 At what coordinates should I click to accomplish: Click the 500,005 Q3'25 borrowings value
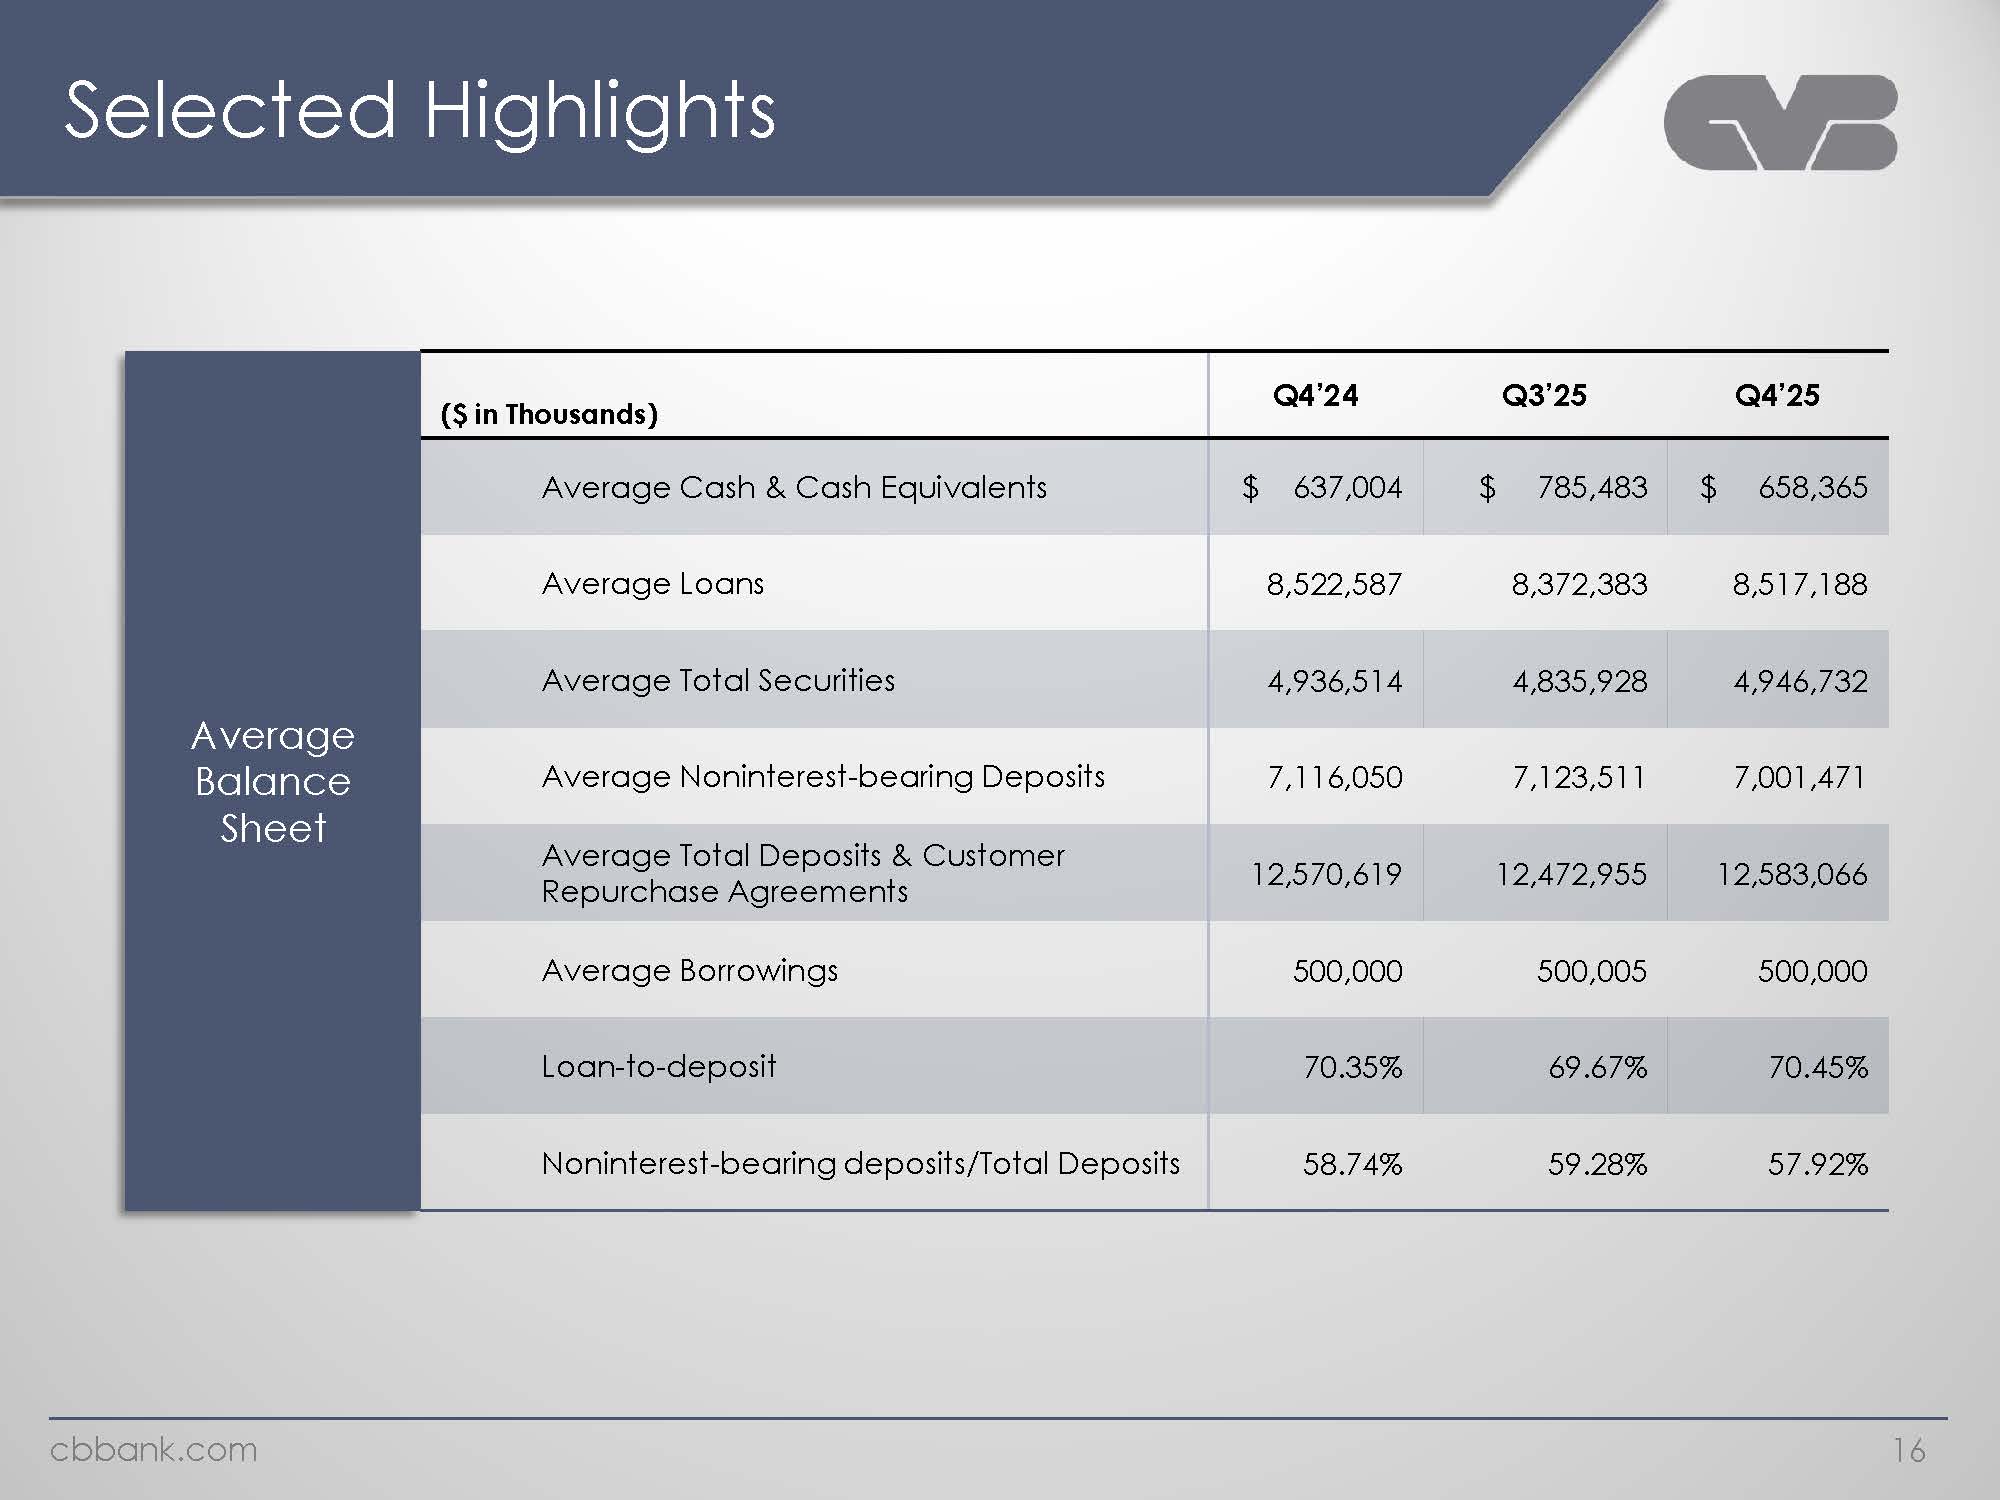(x=1591, y=971)
